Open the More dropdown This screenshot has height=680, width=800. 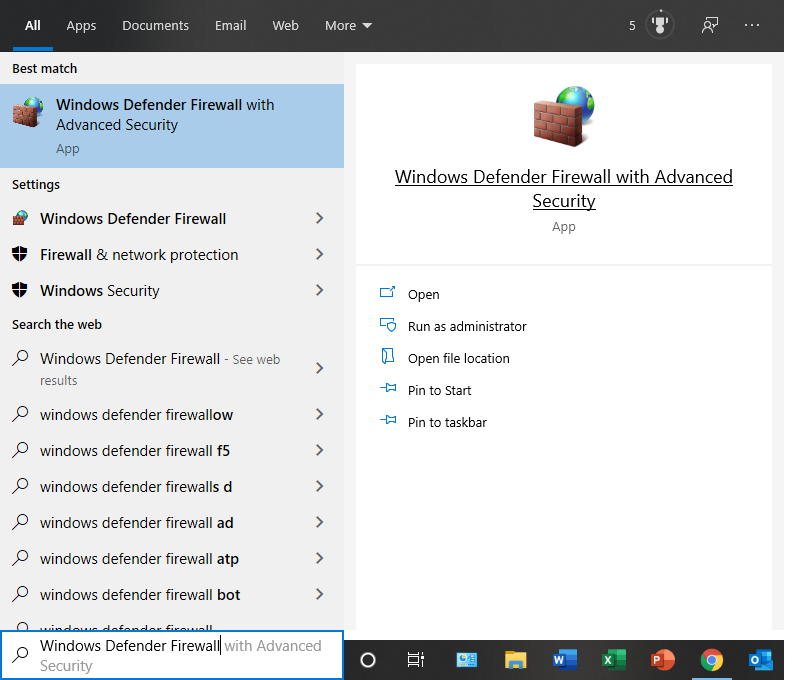348,26
